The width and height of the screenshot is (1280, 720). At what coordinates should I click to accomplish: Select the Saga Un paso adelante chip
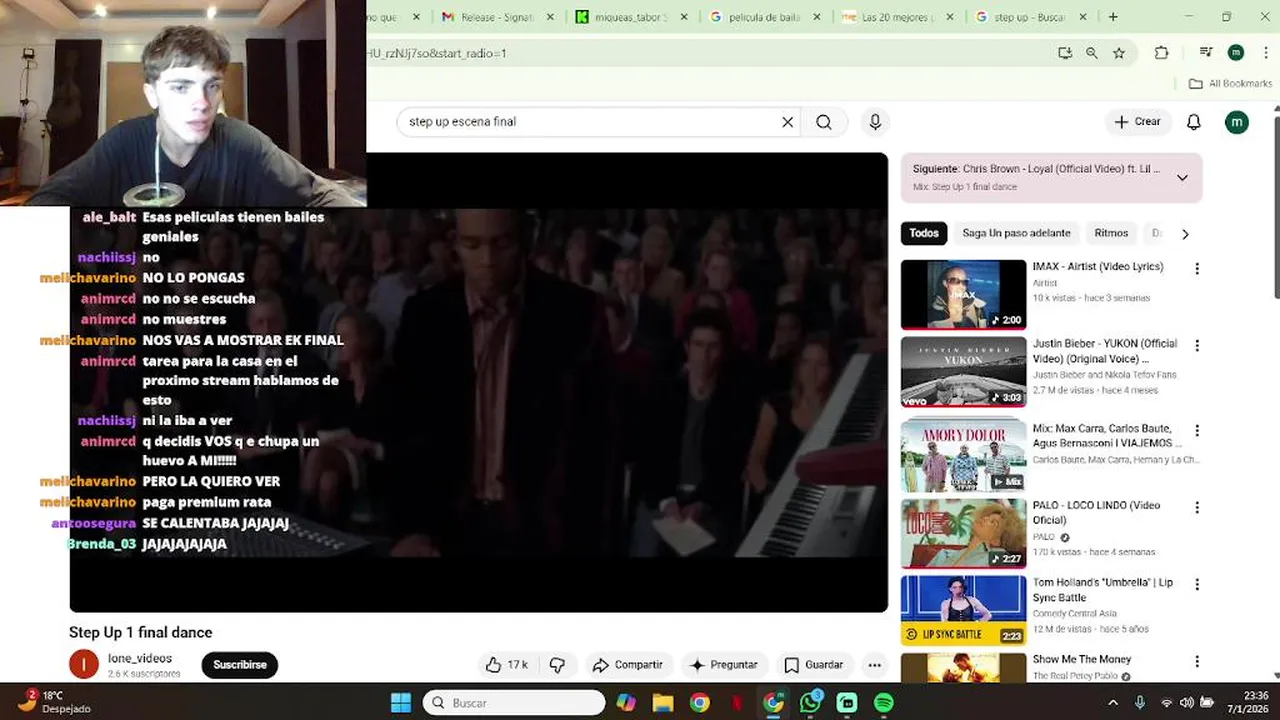point(1016,233)
